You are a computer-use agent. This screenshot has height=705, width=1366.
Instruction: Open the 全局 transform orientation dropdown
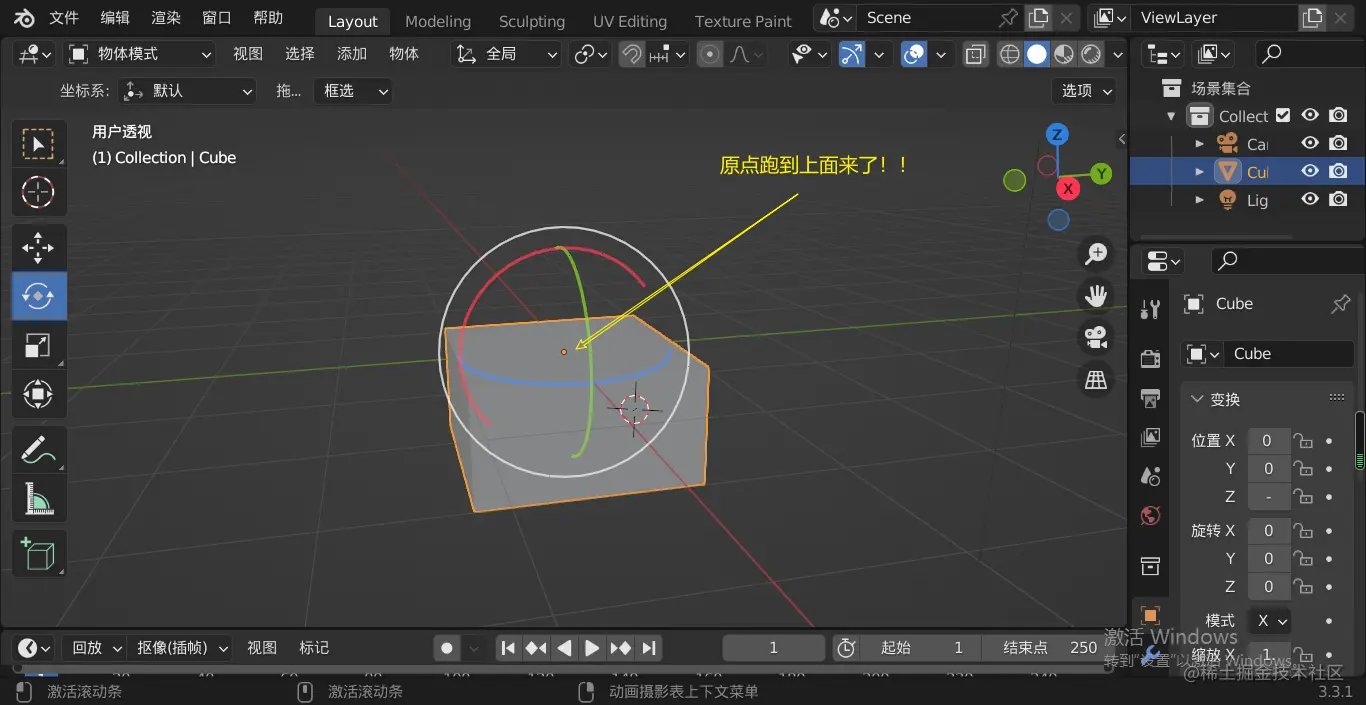[x=507, y=54]
